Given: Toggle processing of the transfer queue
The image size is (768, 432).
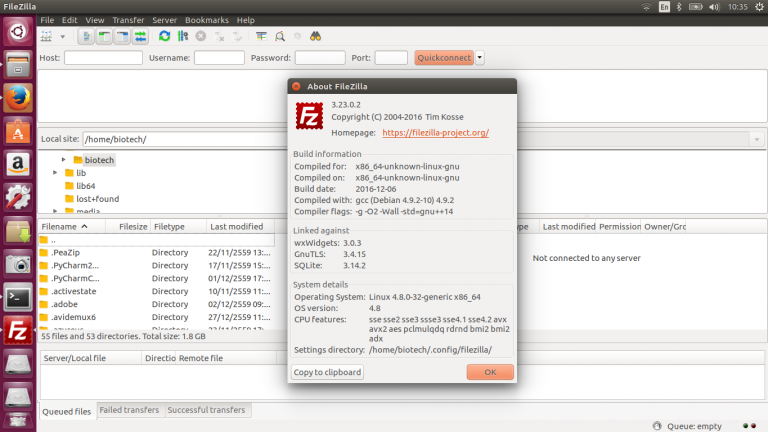Looking at the screenshot, I should (x=183, y=36).
